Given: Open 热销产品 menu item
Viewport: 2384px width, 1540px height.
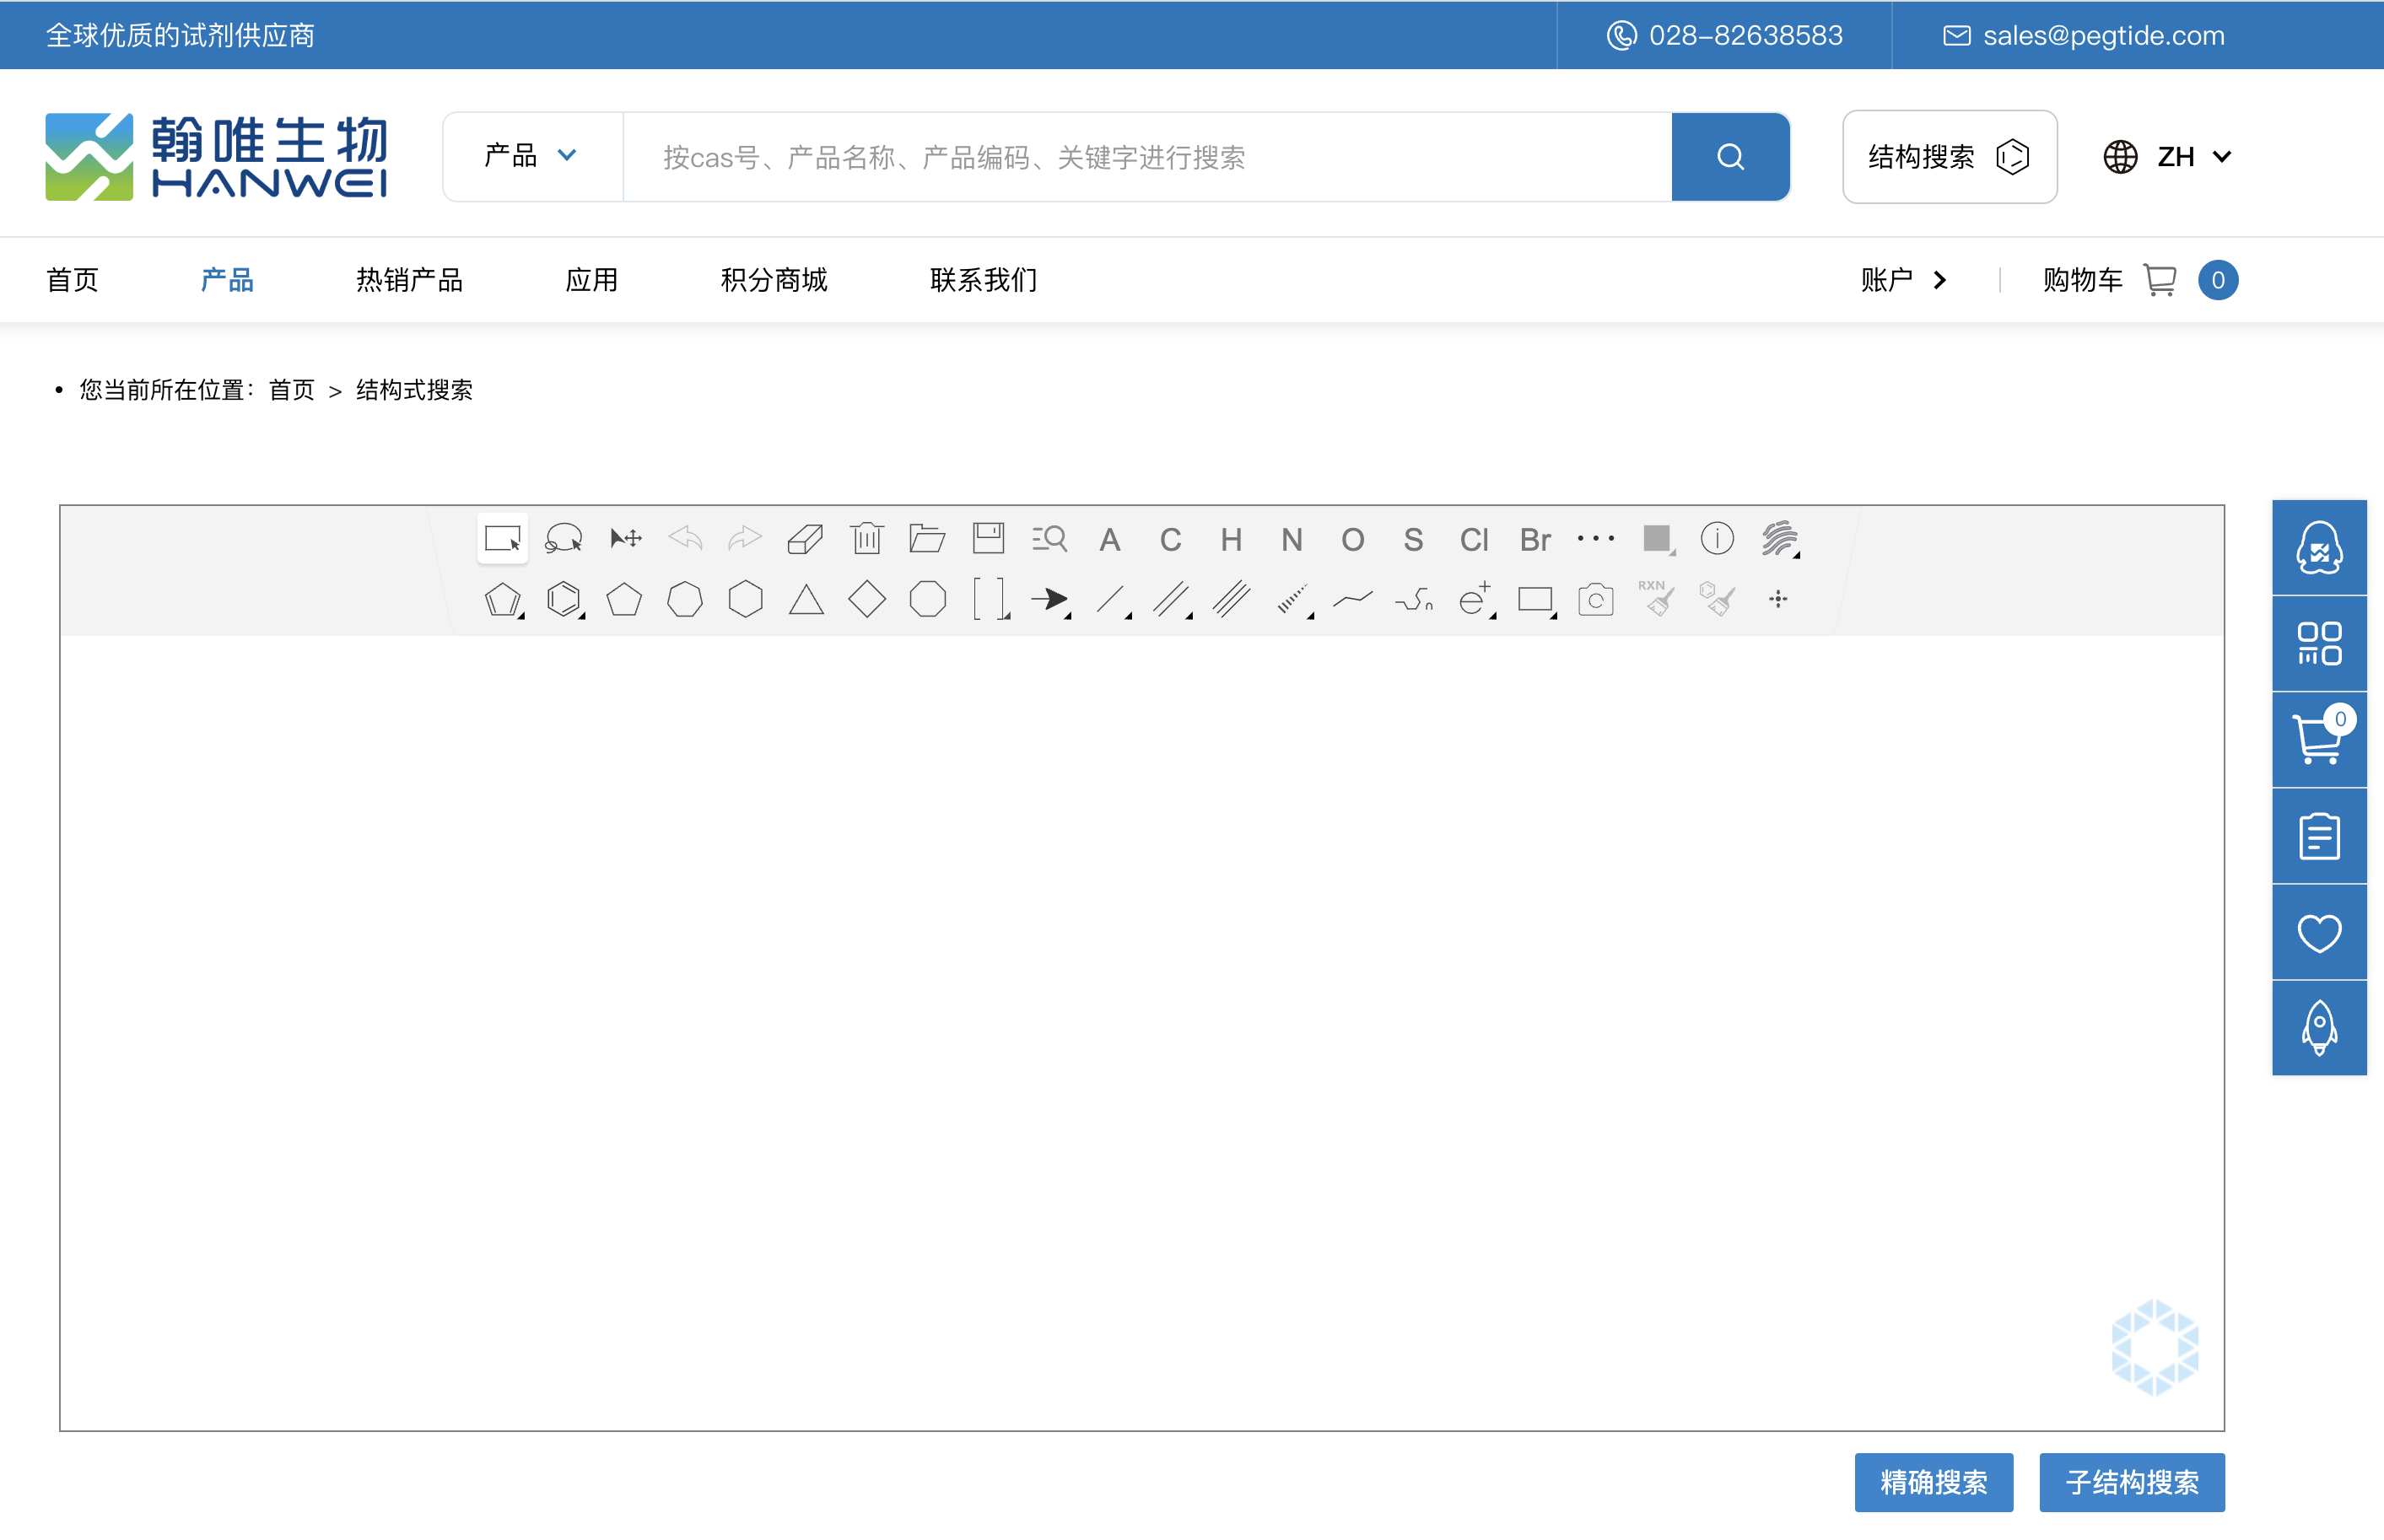Looking at the screenshot, I should (409, 280).
